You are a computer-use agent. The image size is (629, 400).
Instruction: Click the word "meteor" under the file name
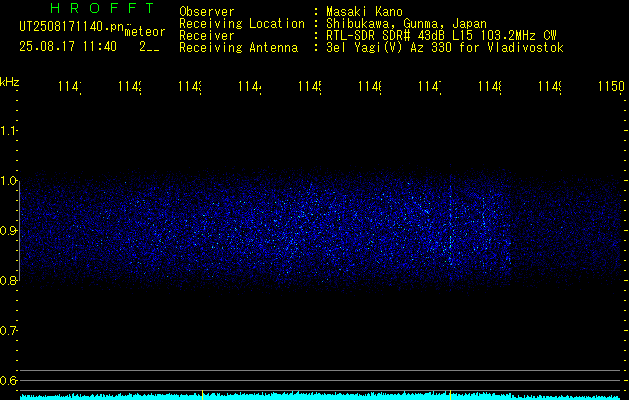tap(145, 32)
